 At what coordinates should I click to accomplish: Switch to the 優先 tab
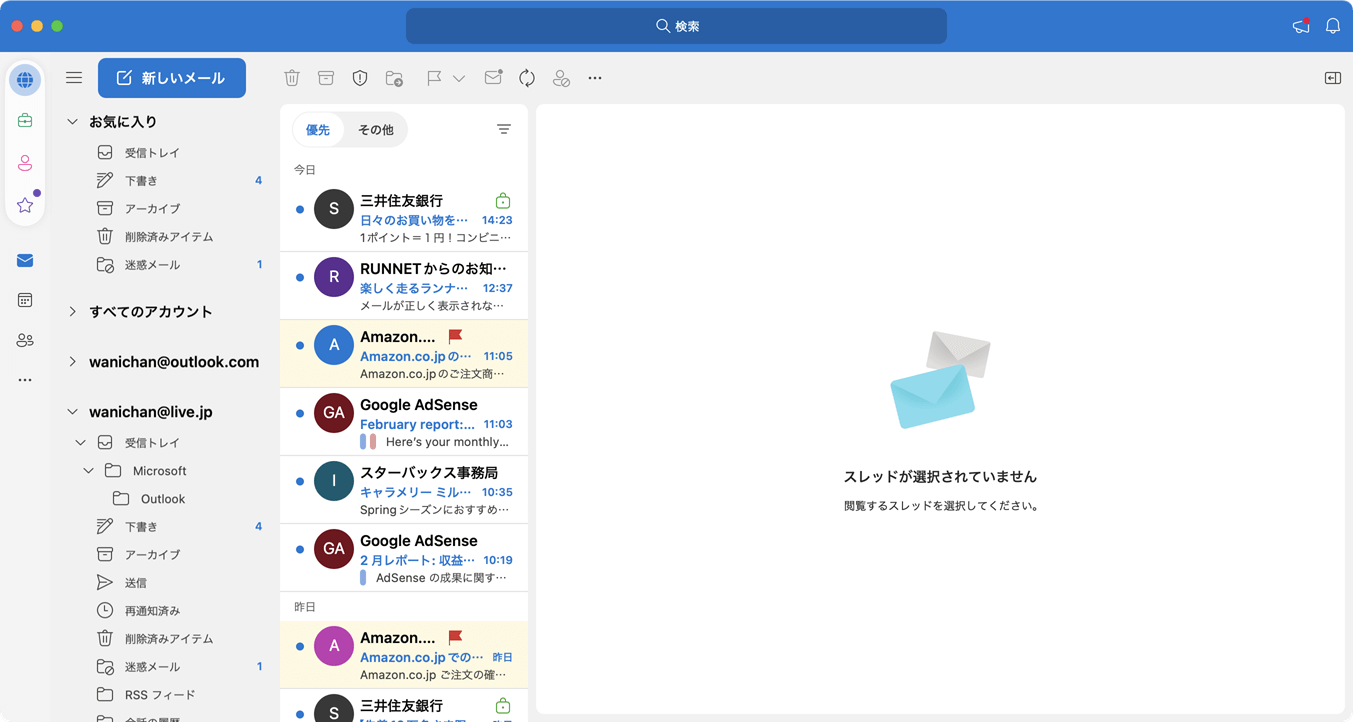[x=318, y=130]
